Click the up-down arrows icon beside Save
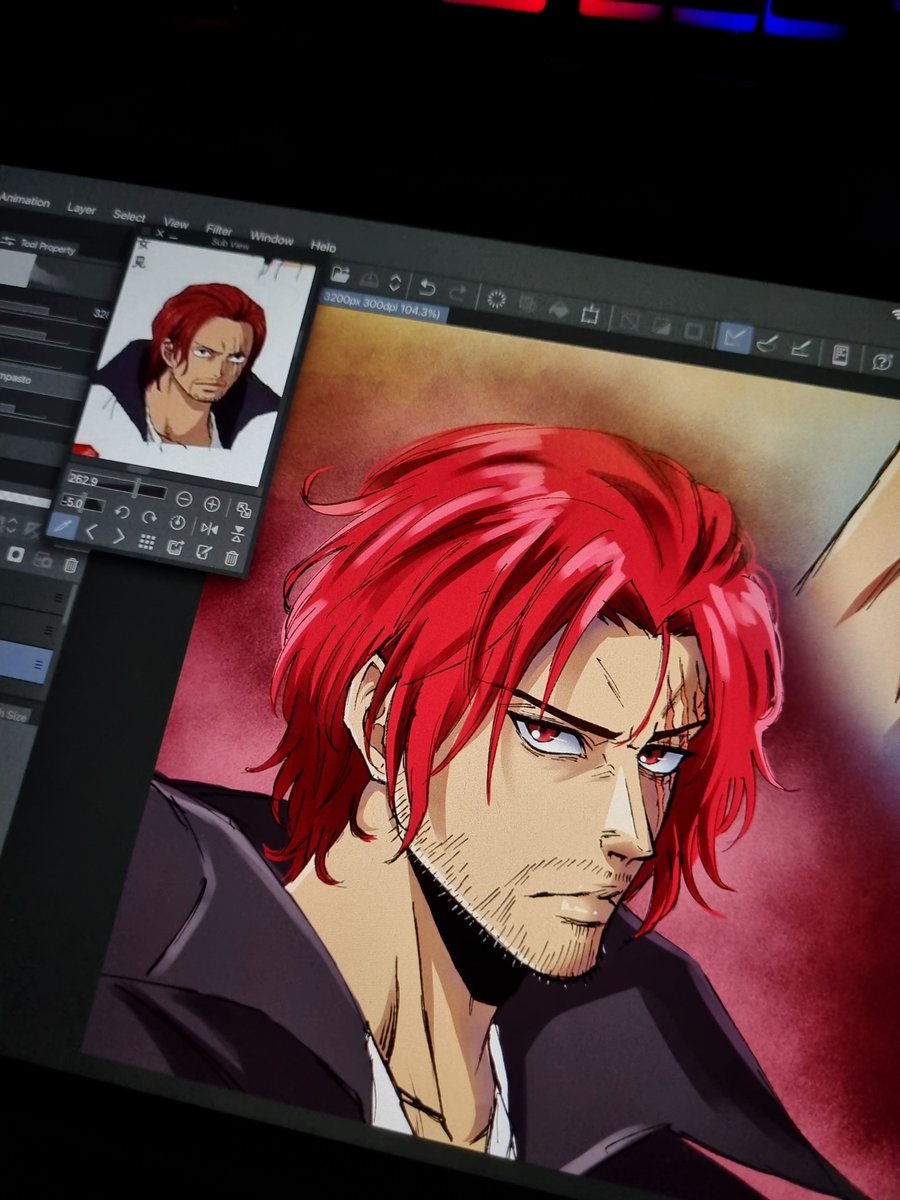This screenshot has width=900, height=1200. point(395,283)
